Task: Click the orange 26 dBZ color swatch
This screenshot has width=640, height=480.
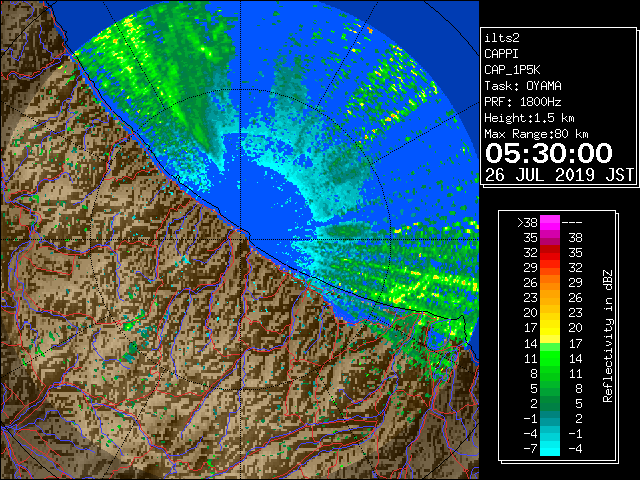Action: click(x=550, y=282)
